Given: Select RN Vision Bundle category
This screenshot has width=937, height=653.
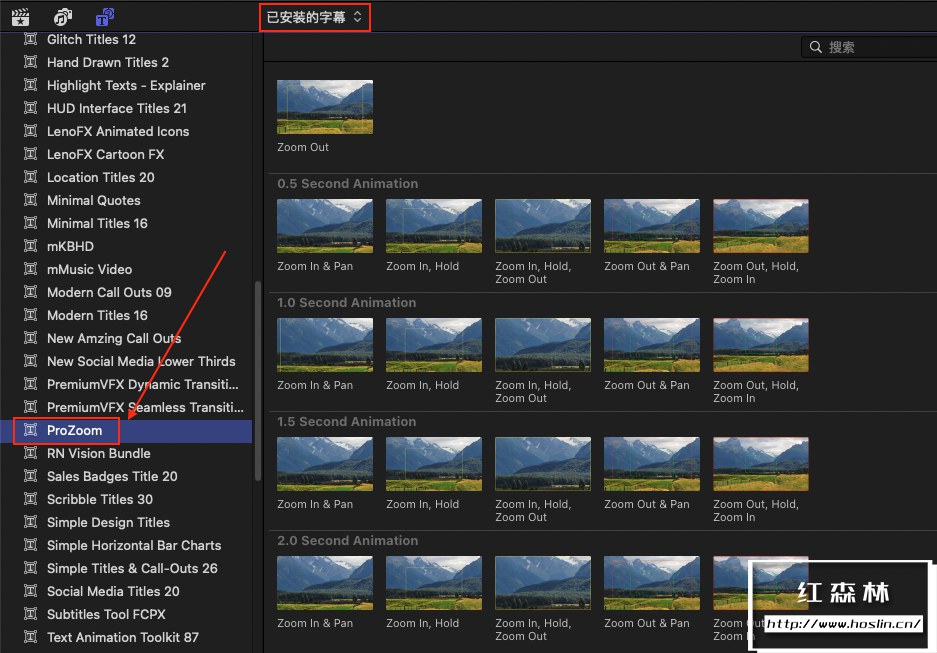Looking at the screenshot, I should tap(126, 453).
